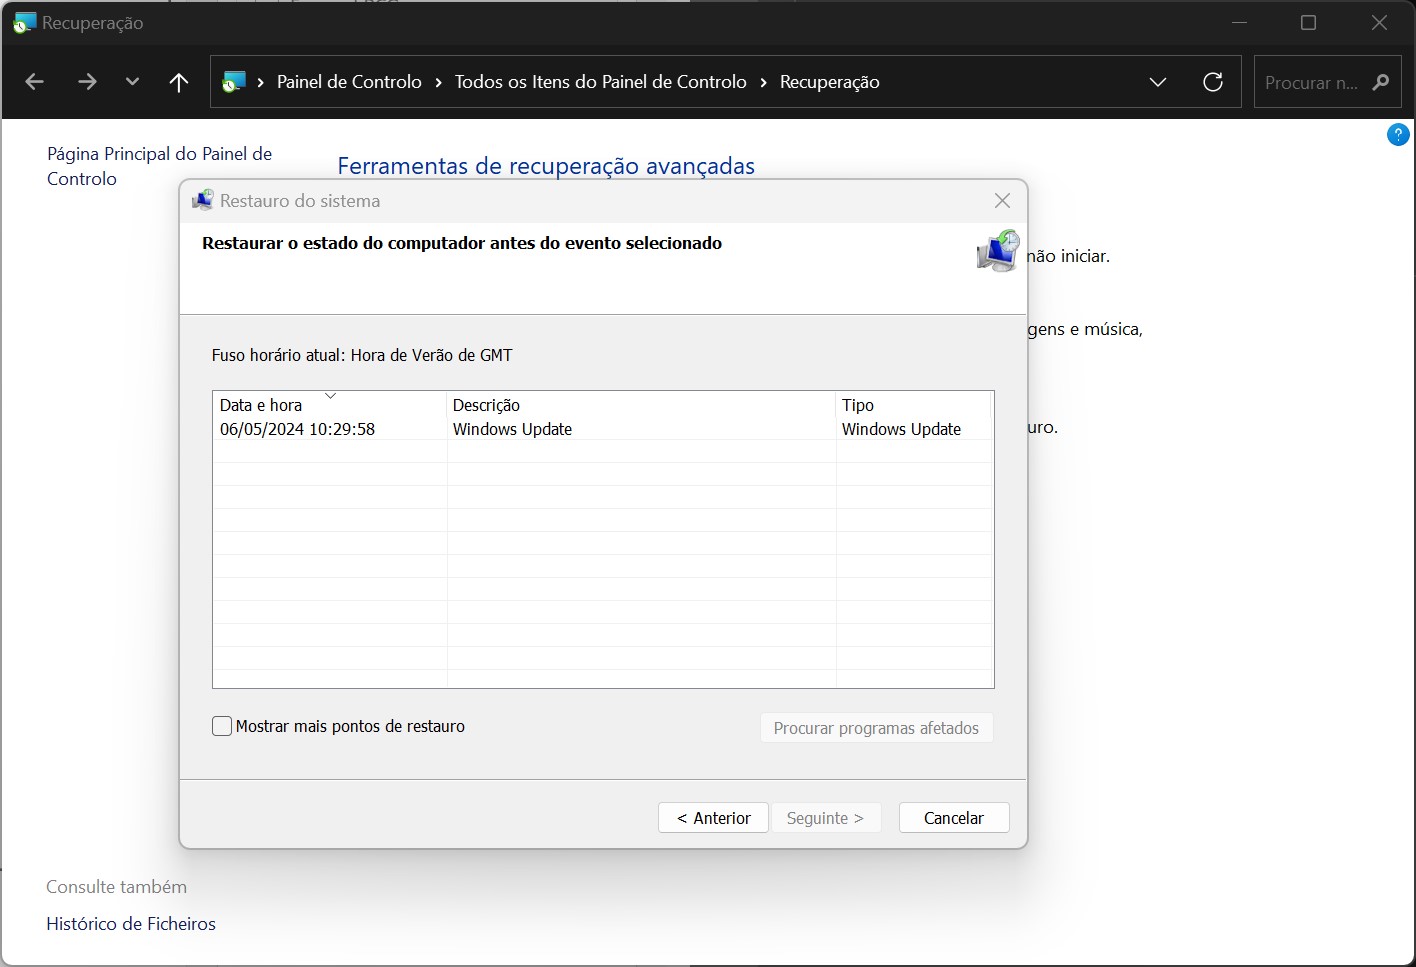The width and height of the screenshot is (1416, 967).
Task: Open Página Principal do Painel de Controlo
Action: click(x=159, y=166)
